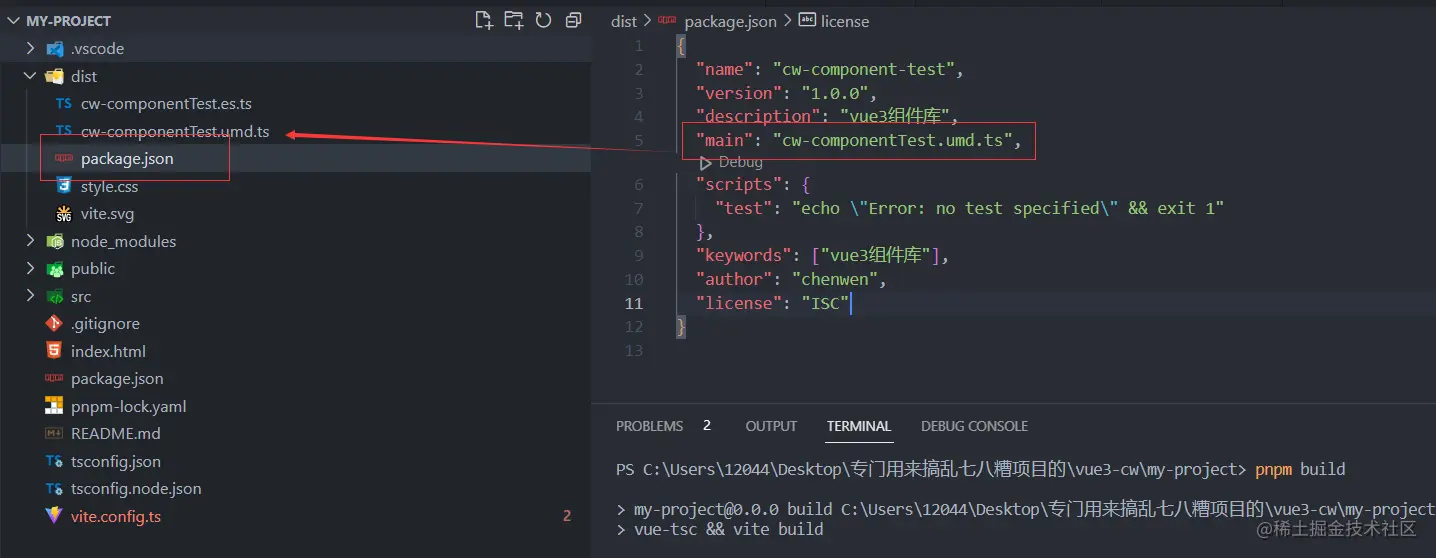This screenshot has width=1436, height=558.
Task: Click the pnpm build command in terminal
Action: coord(1300,469)
